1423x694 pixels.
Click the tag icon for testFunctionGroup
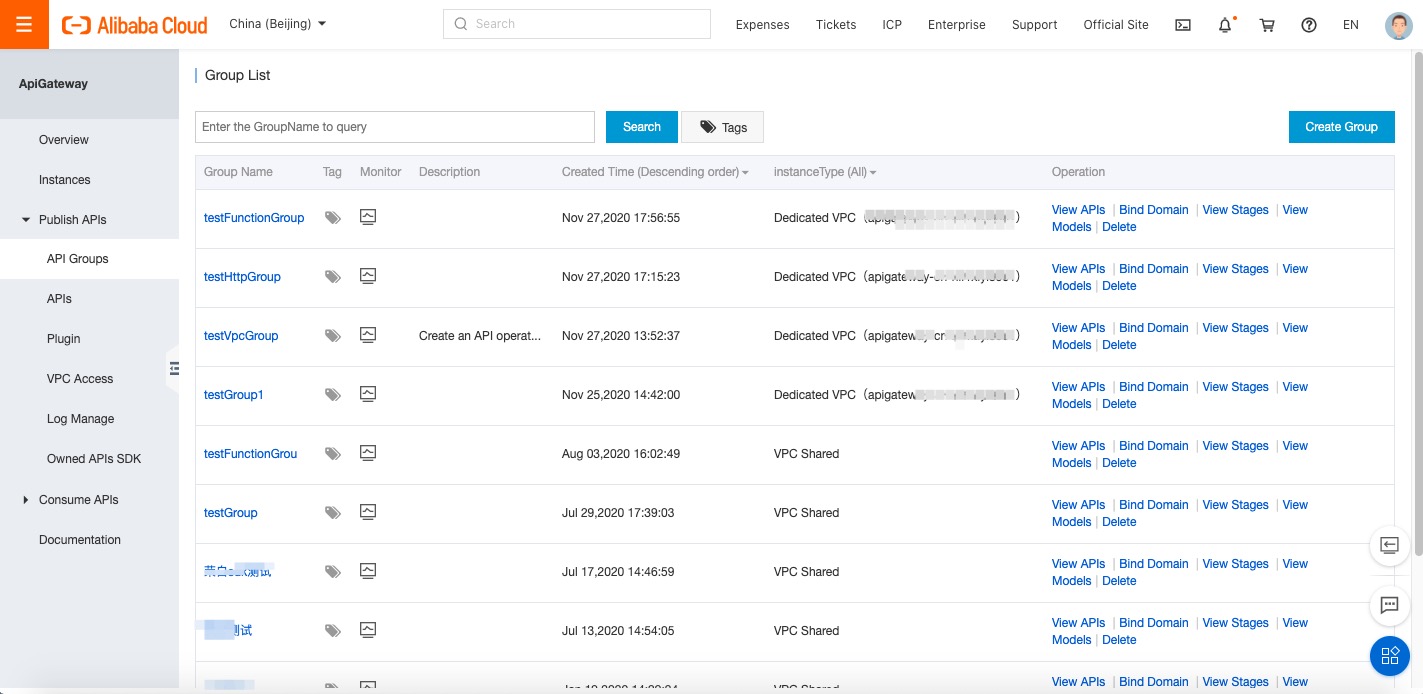(333, 217)
